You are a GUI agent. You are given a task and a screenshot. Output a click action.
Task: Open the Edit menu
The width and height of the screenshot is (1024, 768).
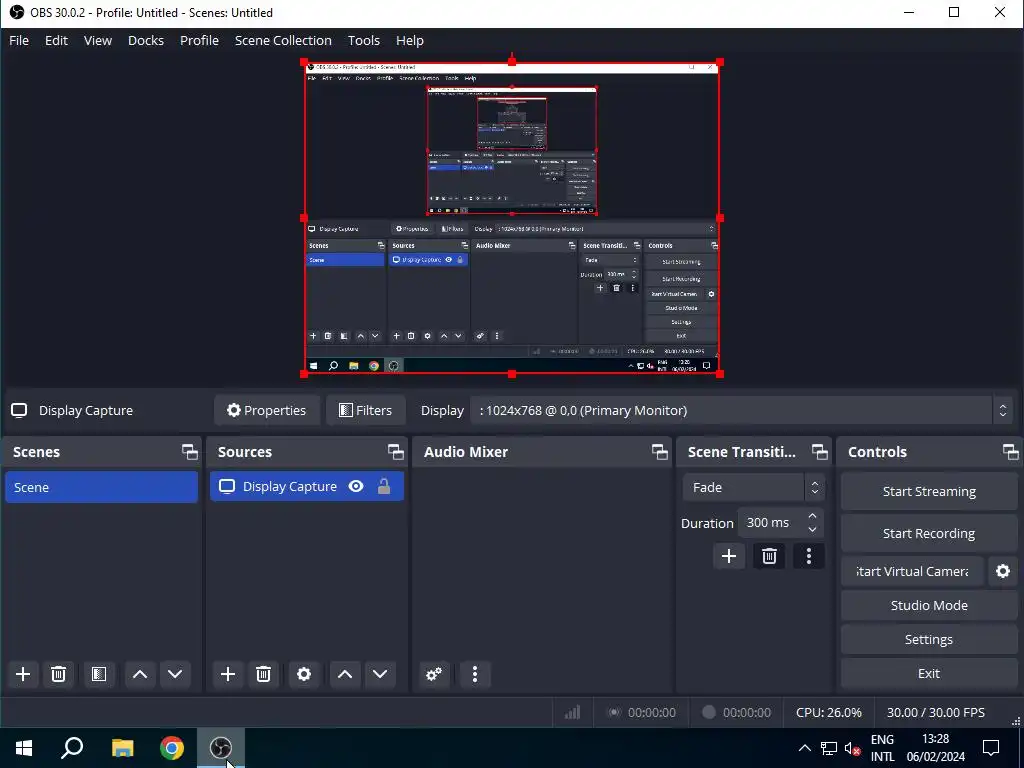[56, 40]
